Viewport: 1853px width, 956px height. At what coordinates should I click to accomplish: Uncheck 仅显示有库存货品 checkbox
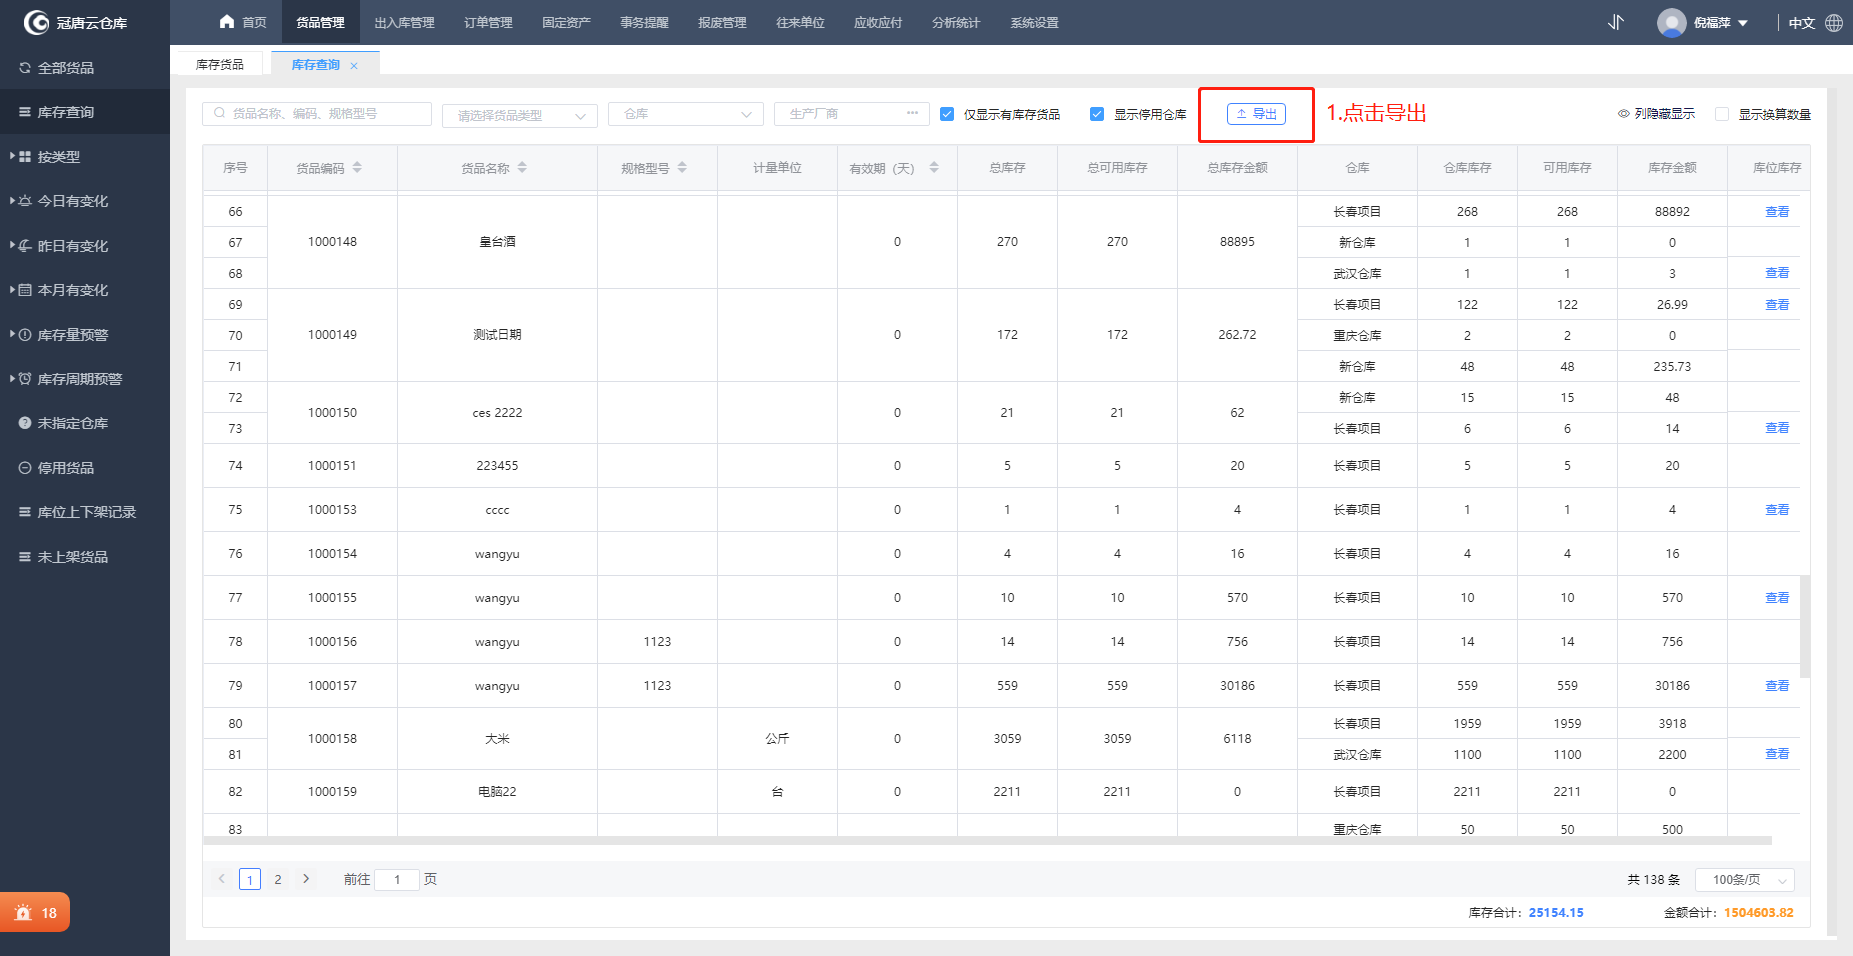(947, 114)
